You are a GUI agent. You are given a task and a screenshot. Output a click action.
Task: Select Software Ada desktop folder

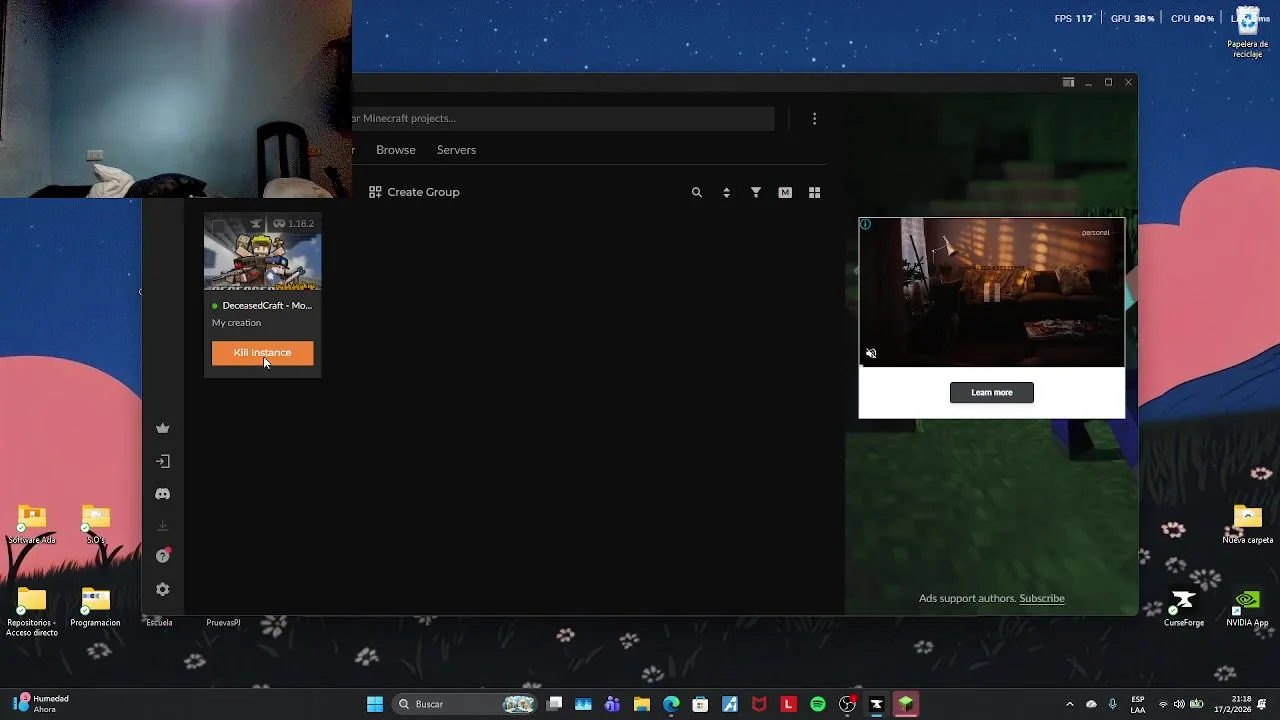click(32, 525)
